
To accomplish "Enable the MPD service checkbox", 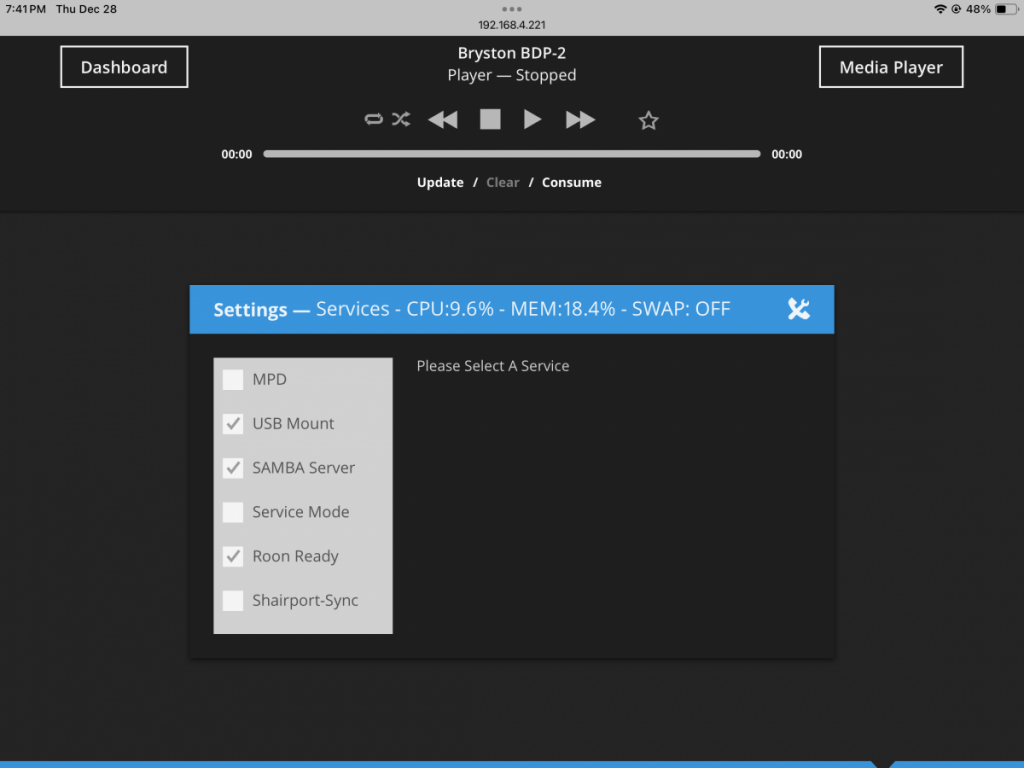I will coord(232,379).
